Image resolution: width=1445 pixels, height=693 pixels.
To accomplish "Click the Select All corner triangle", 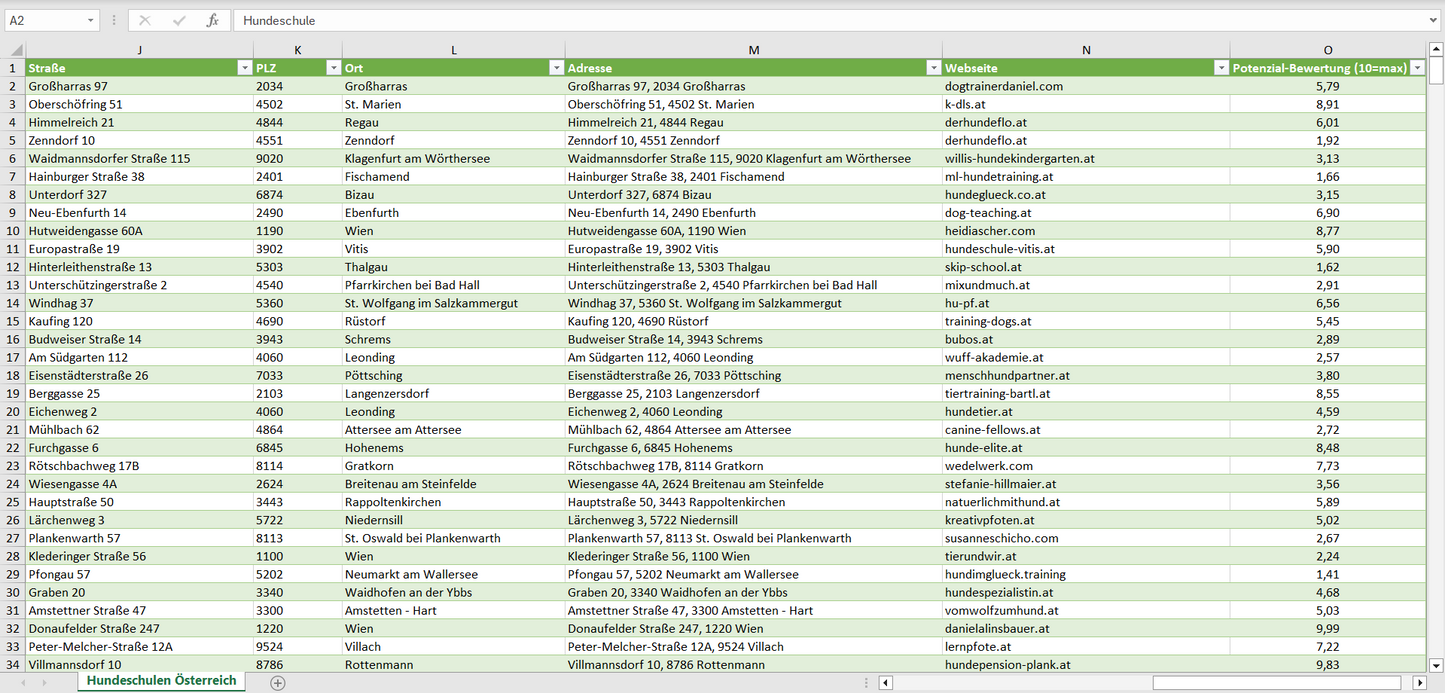I will (x=15, y=50).
